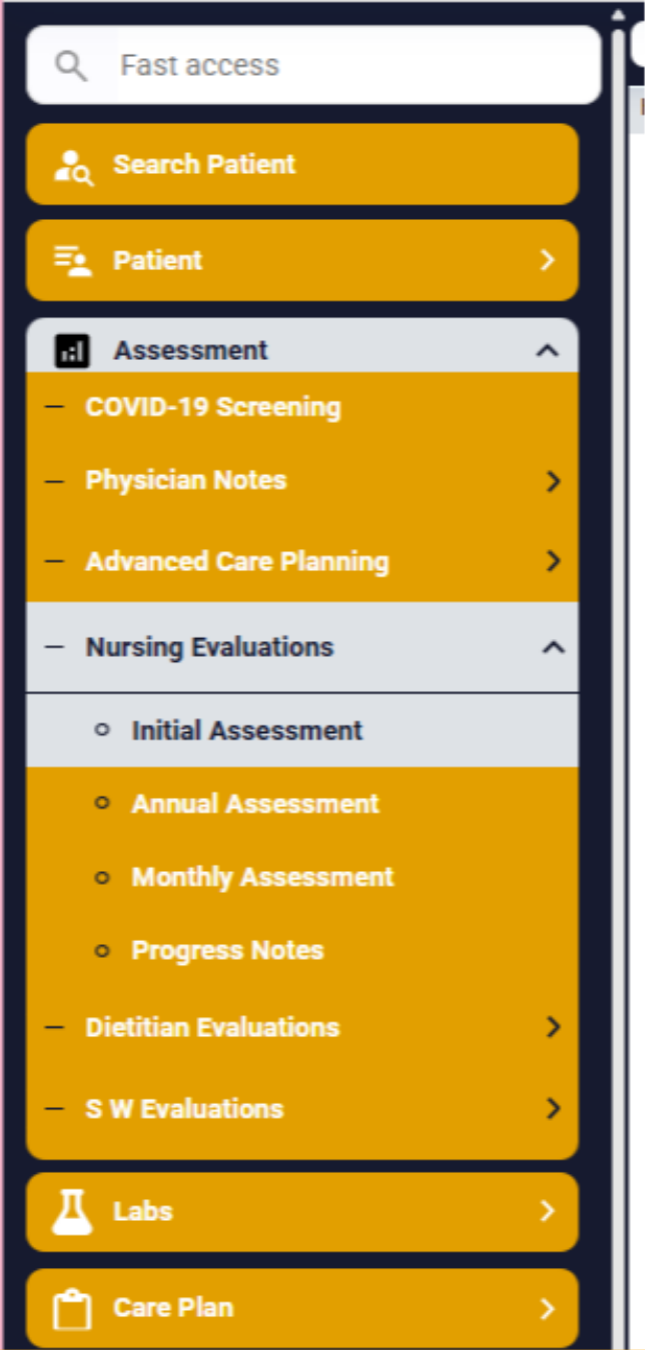The width and height of the screenshot is (645, 1350).
Task: Expand Advanced Care Planning arrow
Action: [x=553, y=561]
